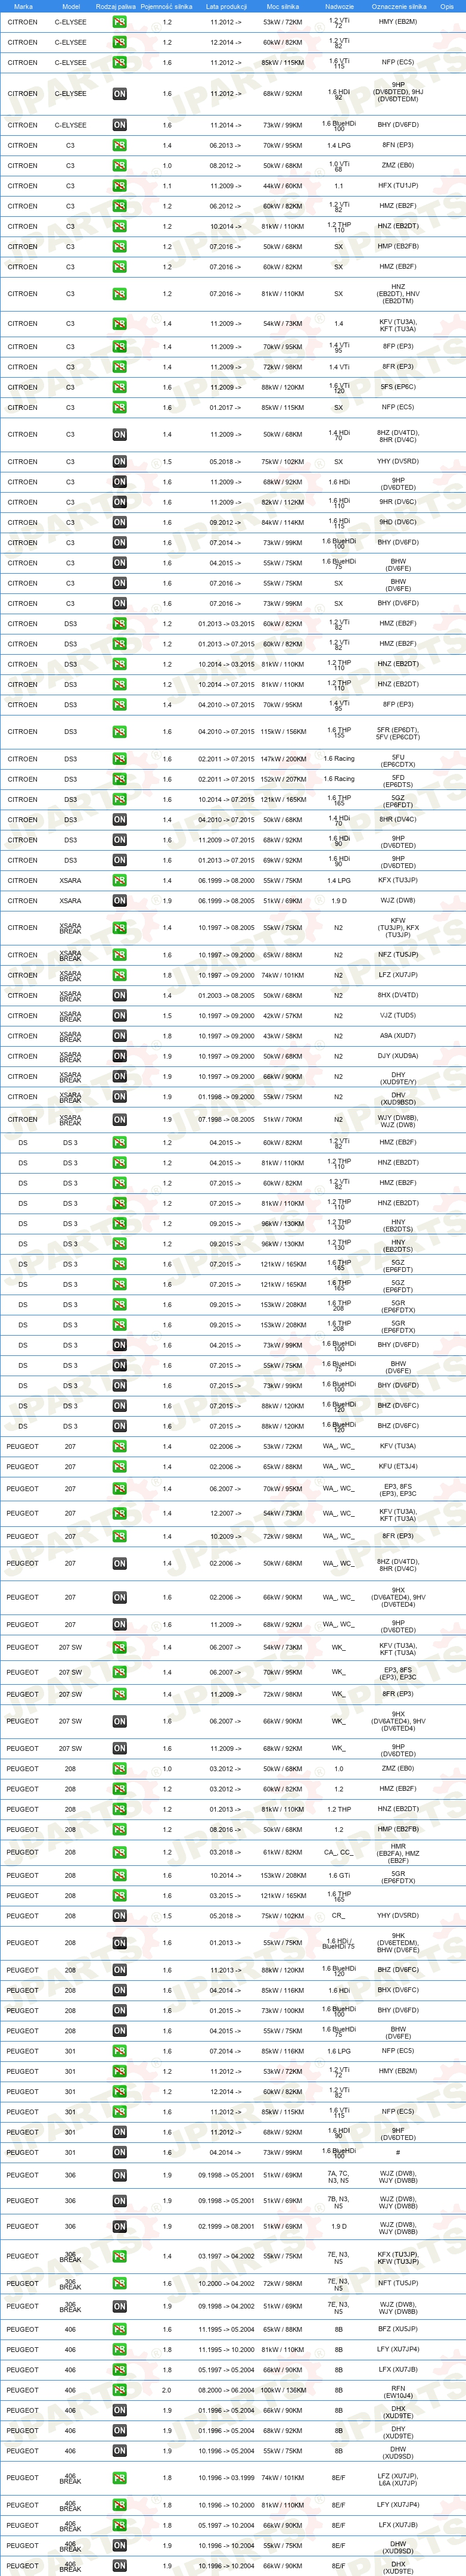Select the 1.9 D cell in XSARA row
This screenshot has width=466, height=2576.
339,901
